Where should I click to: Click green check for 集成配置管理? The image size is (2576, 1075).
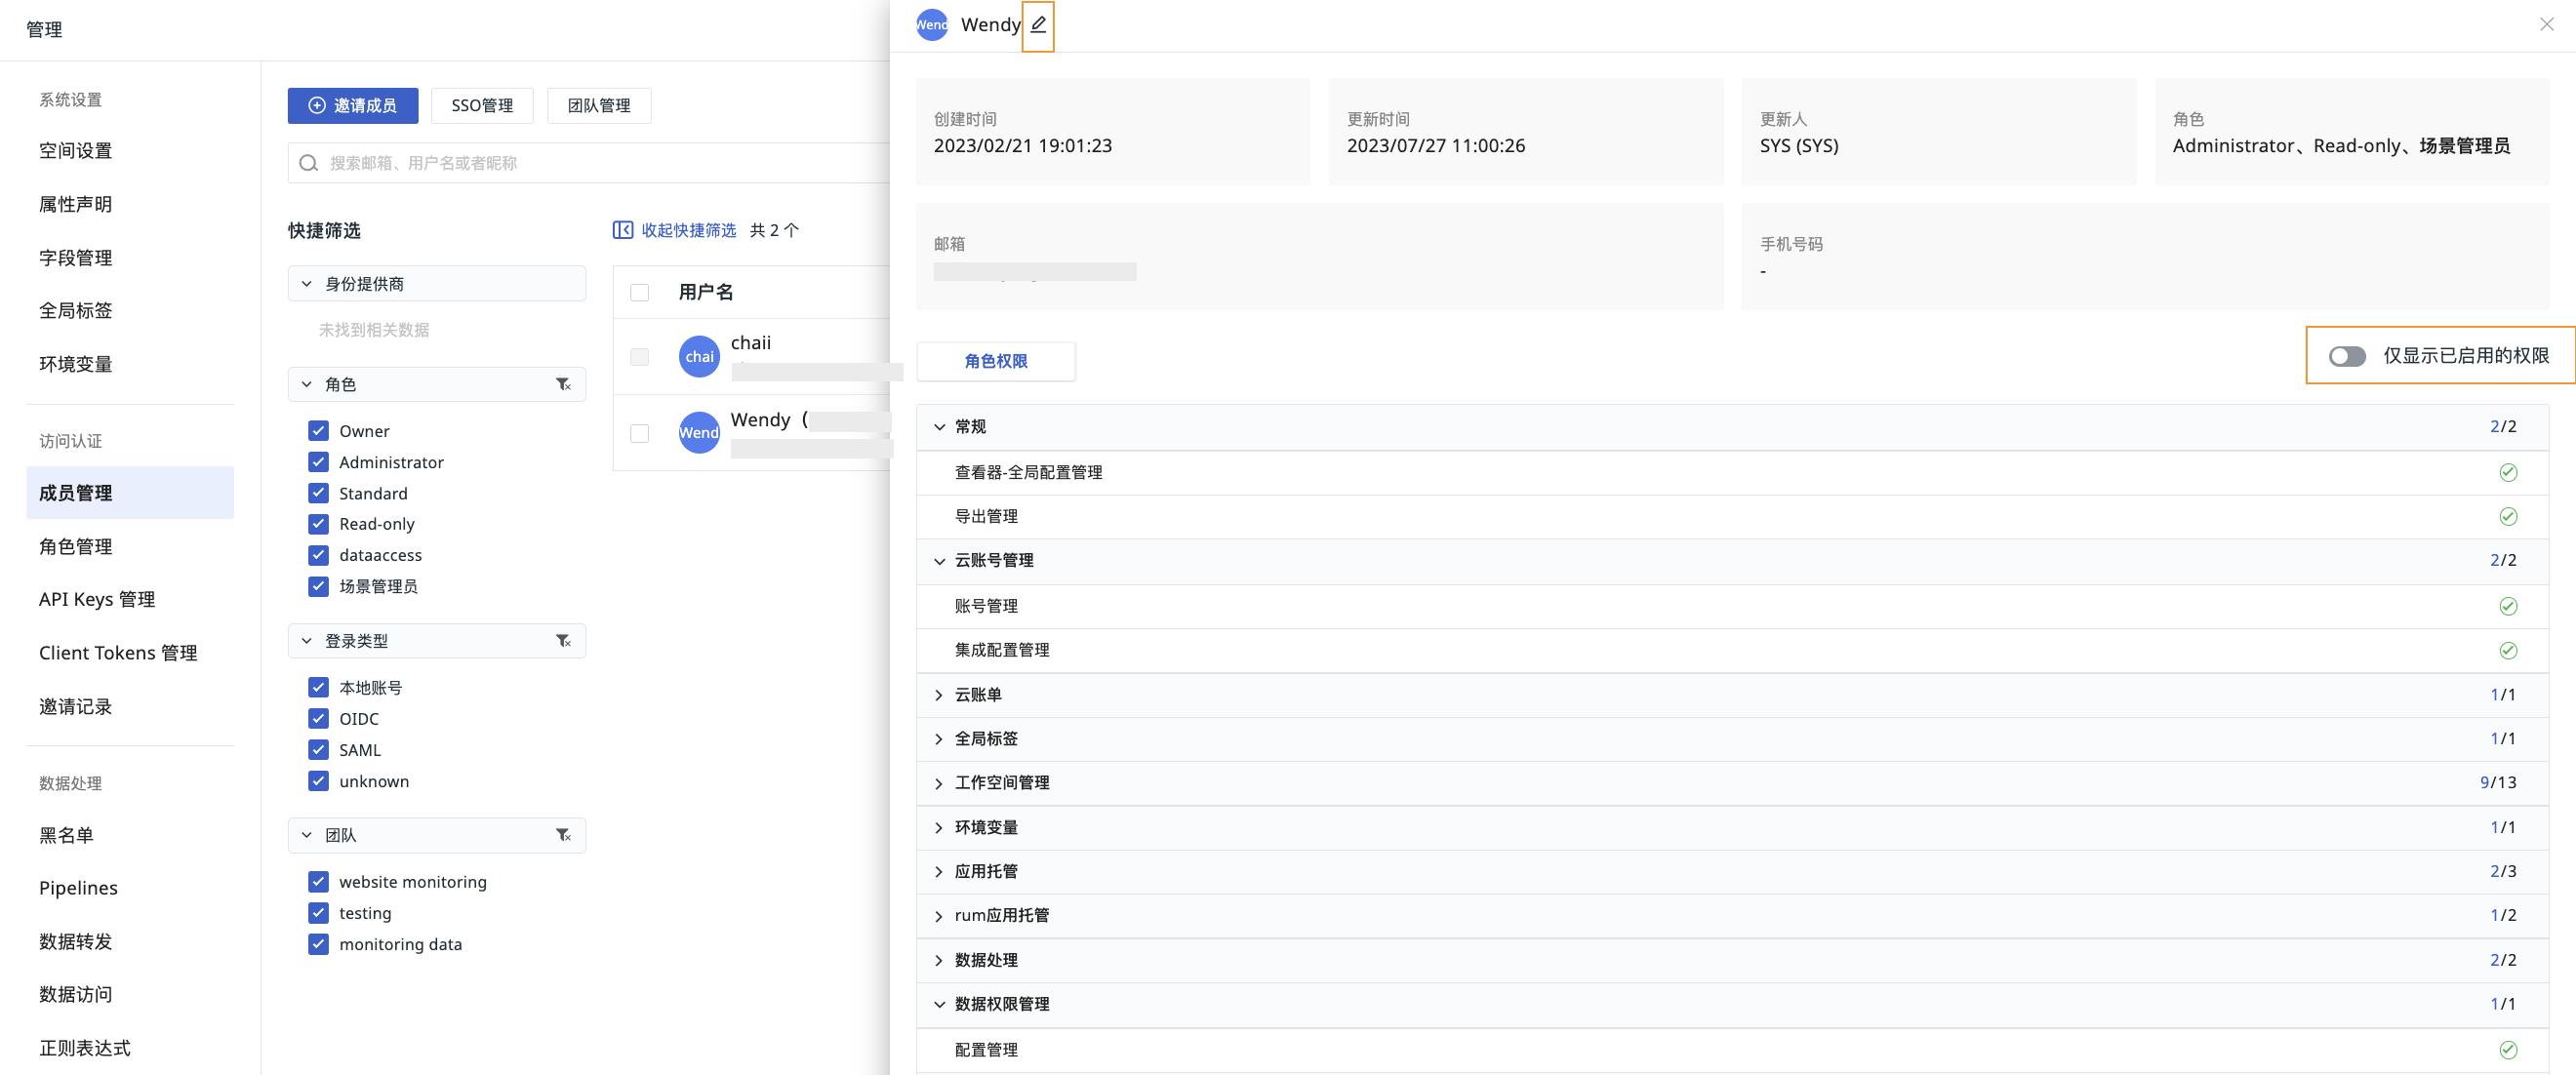coord(2507,651)
